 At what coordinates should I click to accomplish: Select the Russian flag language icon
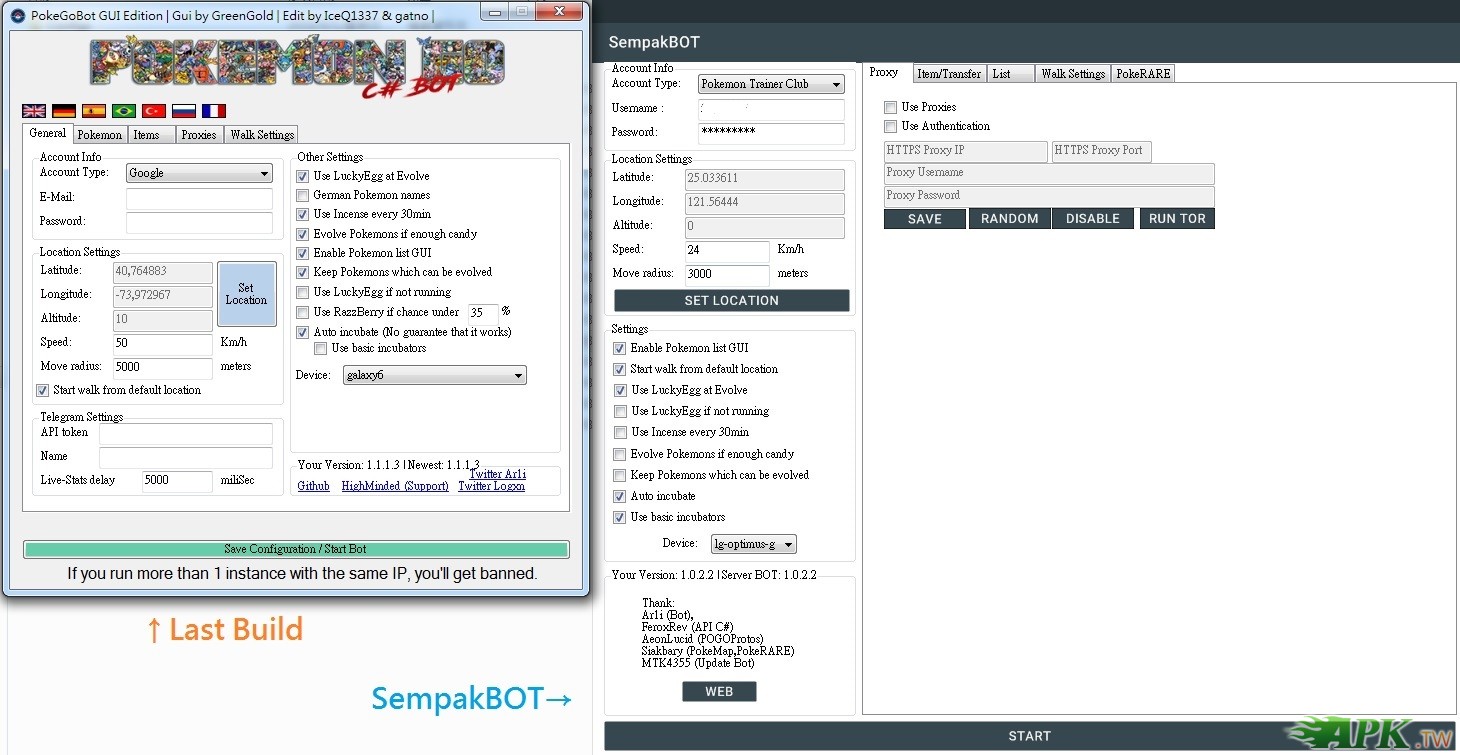pyautogui.click(x=184, y=111)
